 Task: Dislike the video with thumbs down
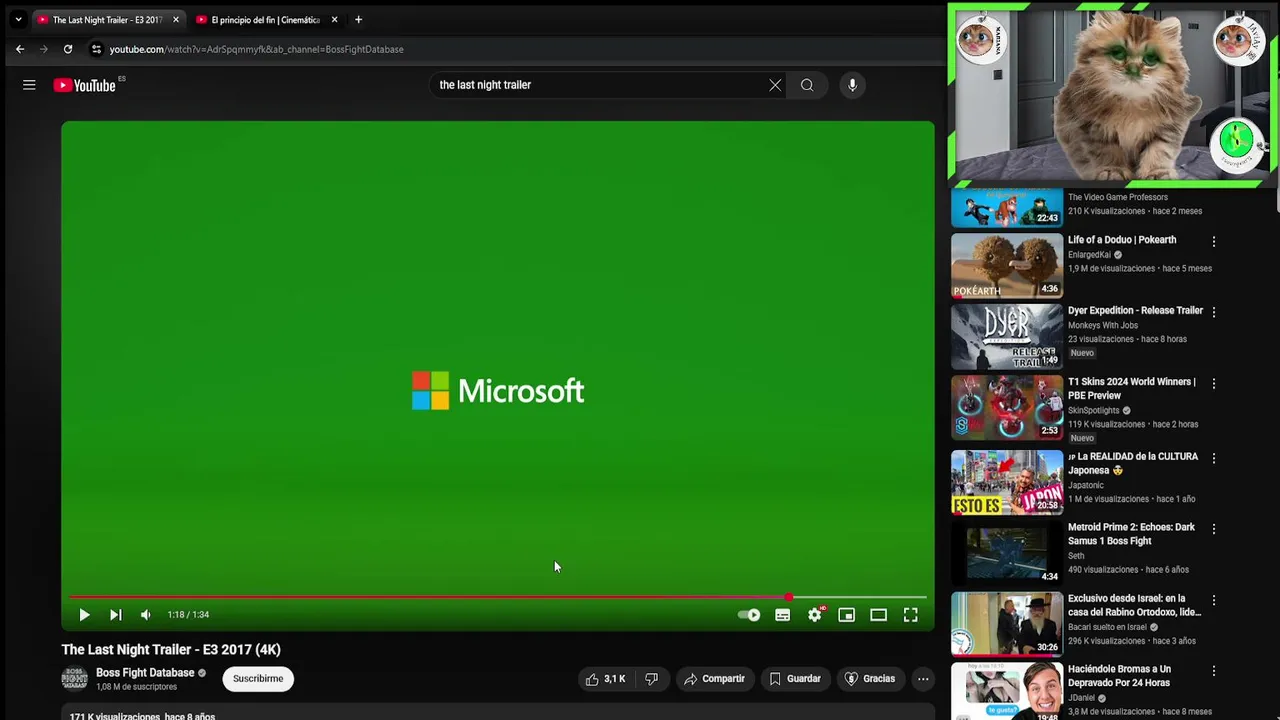(x=651, y=679)
